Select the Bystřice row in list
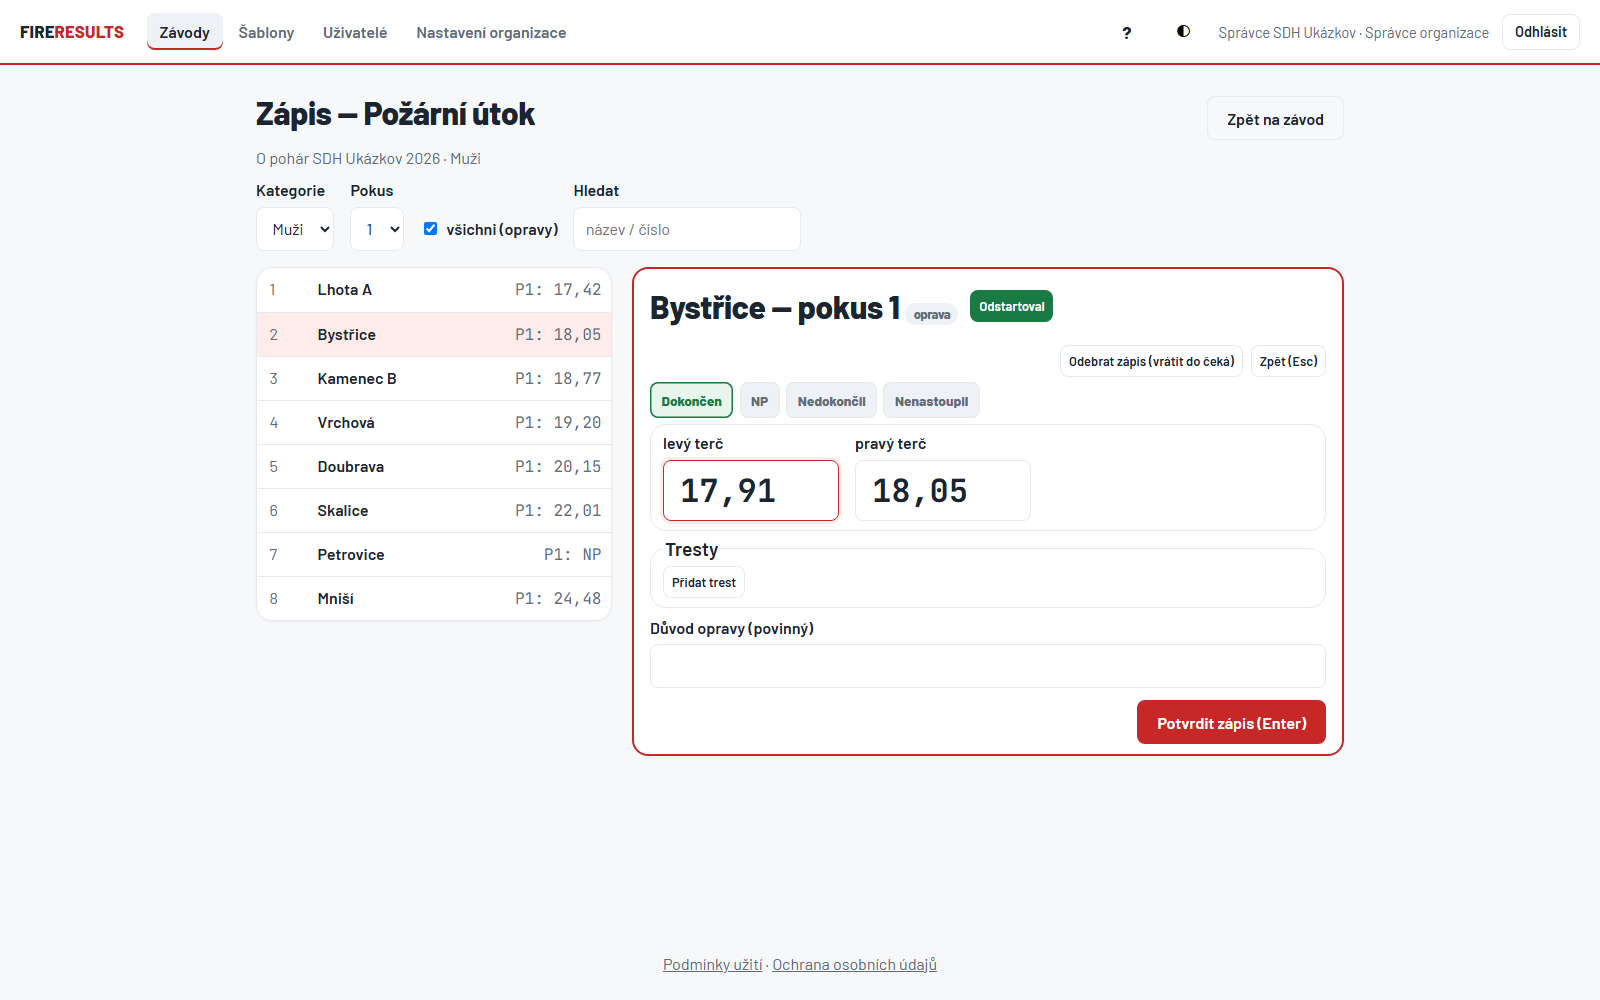Image resolution: width=1600 pixels, height=1000 pixels. (x=434, y=334)
